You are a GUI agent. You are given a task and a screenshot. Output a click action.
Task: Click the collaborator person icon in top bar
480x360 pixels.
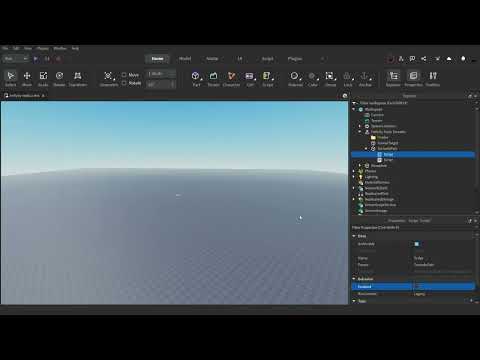(x=401, y=59)
